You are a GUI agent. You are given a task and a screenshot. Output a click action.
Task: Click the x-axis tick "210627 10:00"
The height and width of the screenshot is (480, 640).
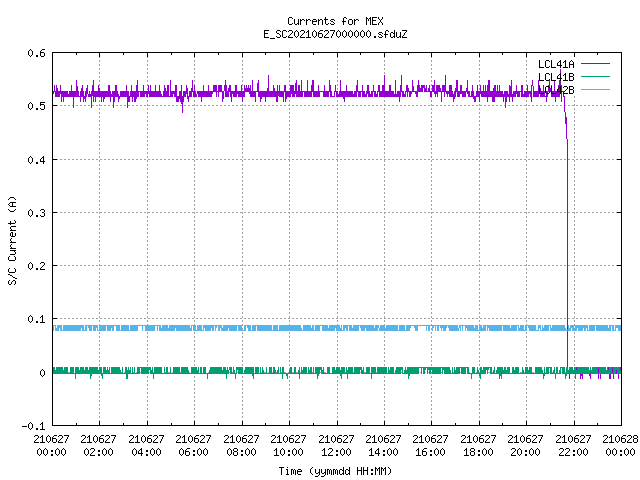pyautogui.click(x=288, y=445)
